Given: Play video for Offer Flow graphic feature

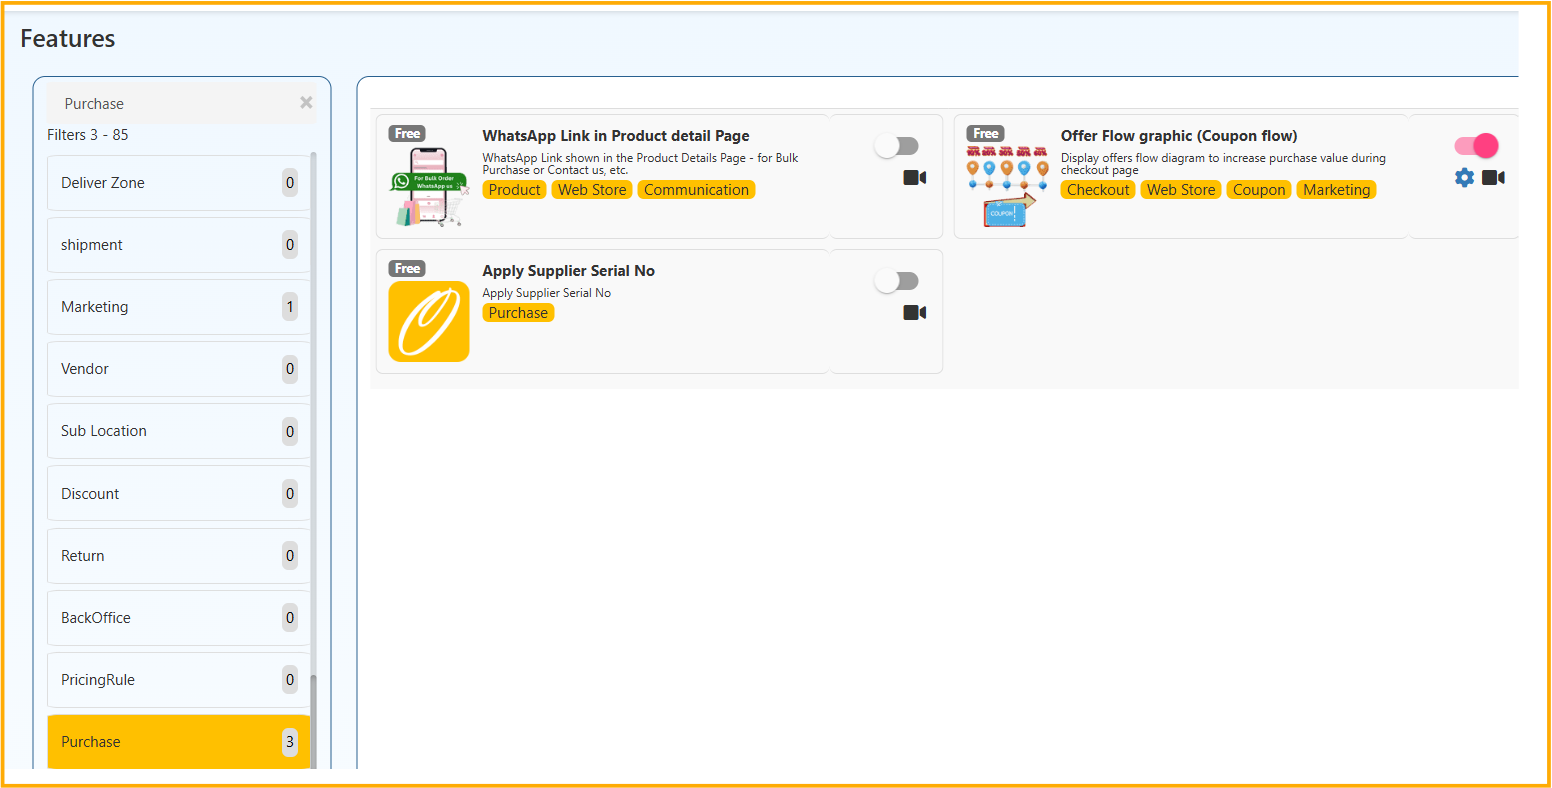Looking at the screenshot, I should coord(1493,178).
